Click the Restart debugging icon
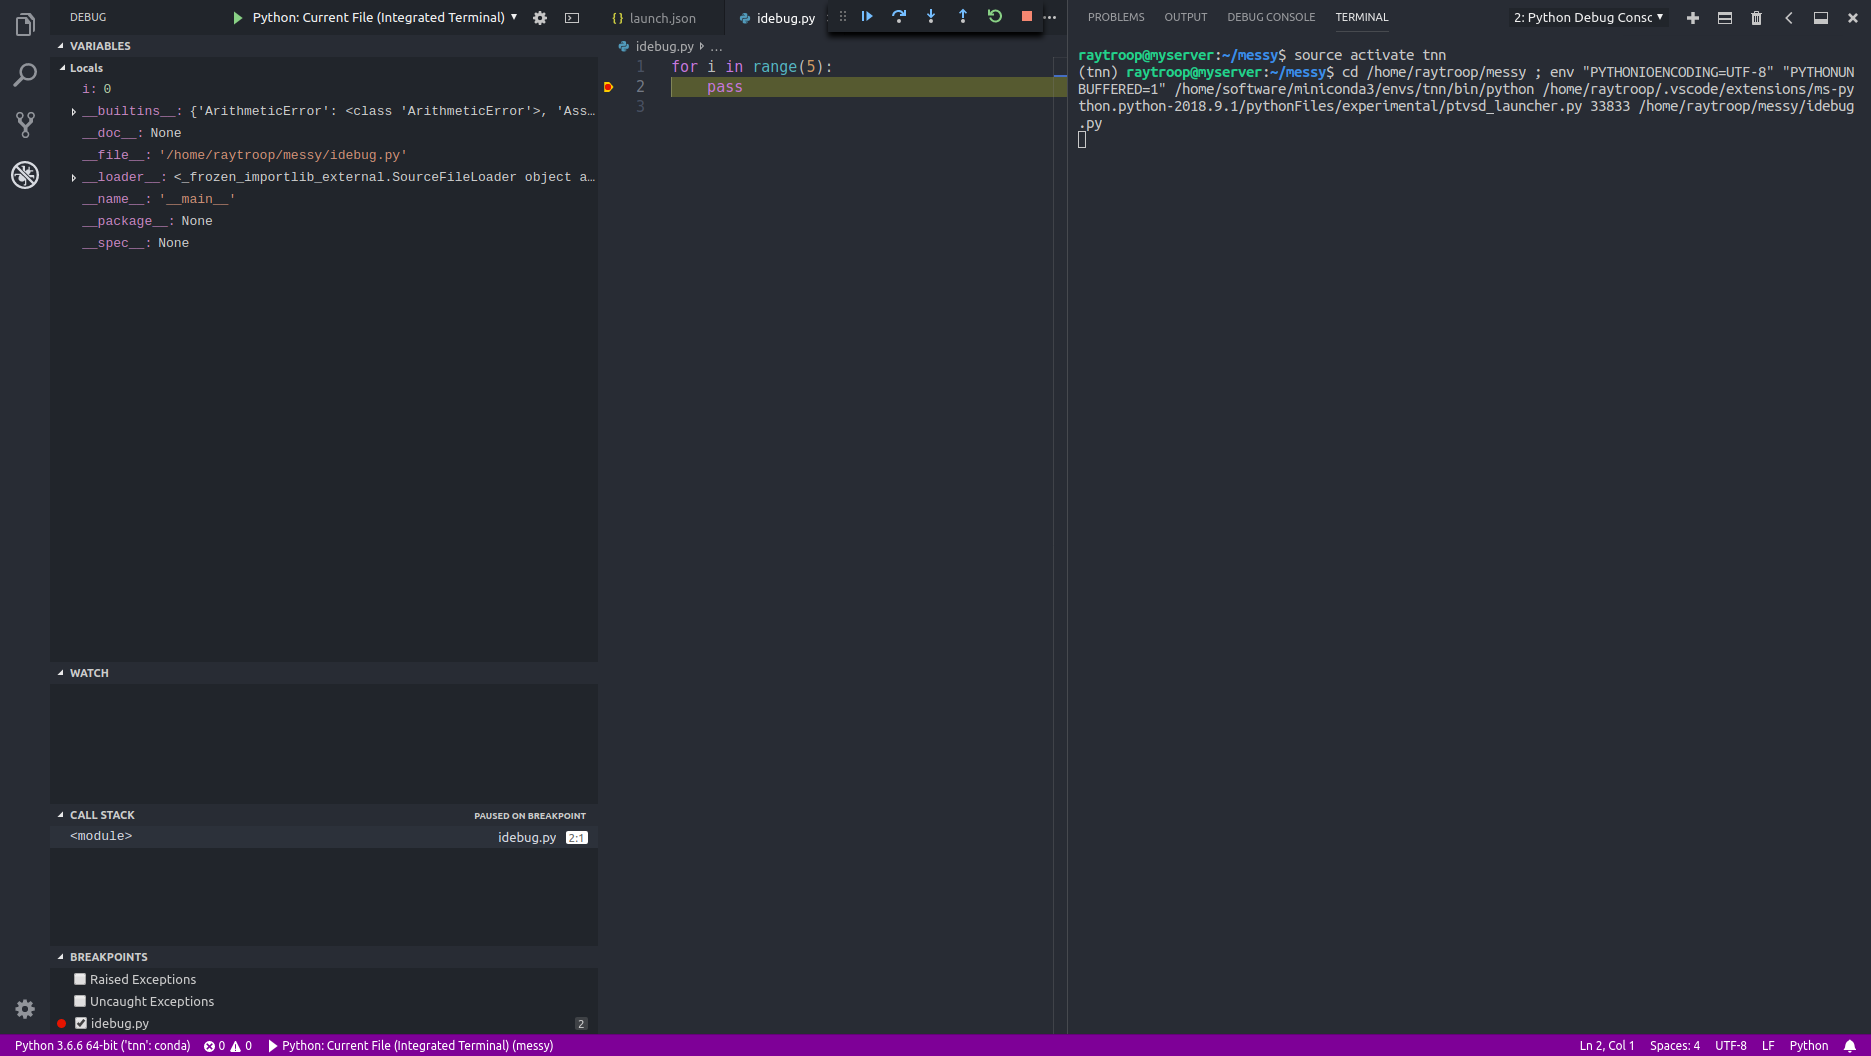 coord(994,16)
